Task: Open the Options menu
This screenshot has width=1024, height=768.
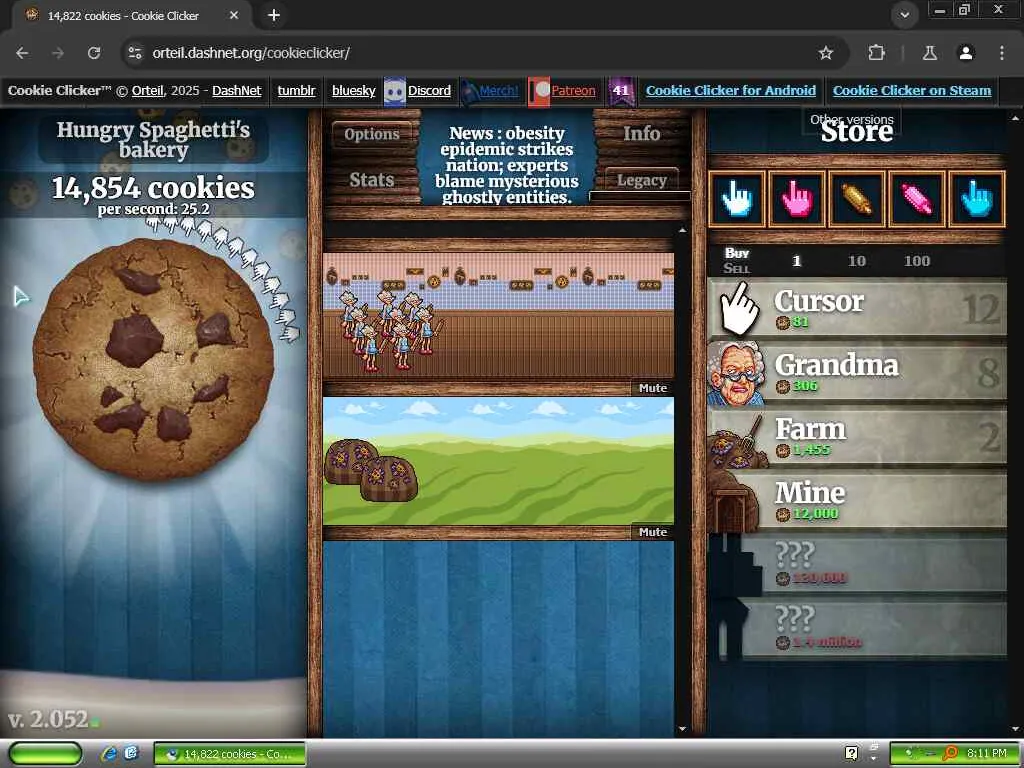Action: (372, 134)
